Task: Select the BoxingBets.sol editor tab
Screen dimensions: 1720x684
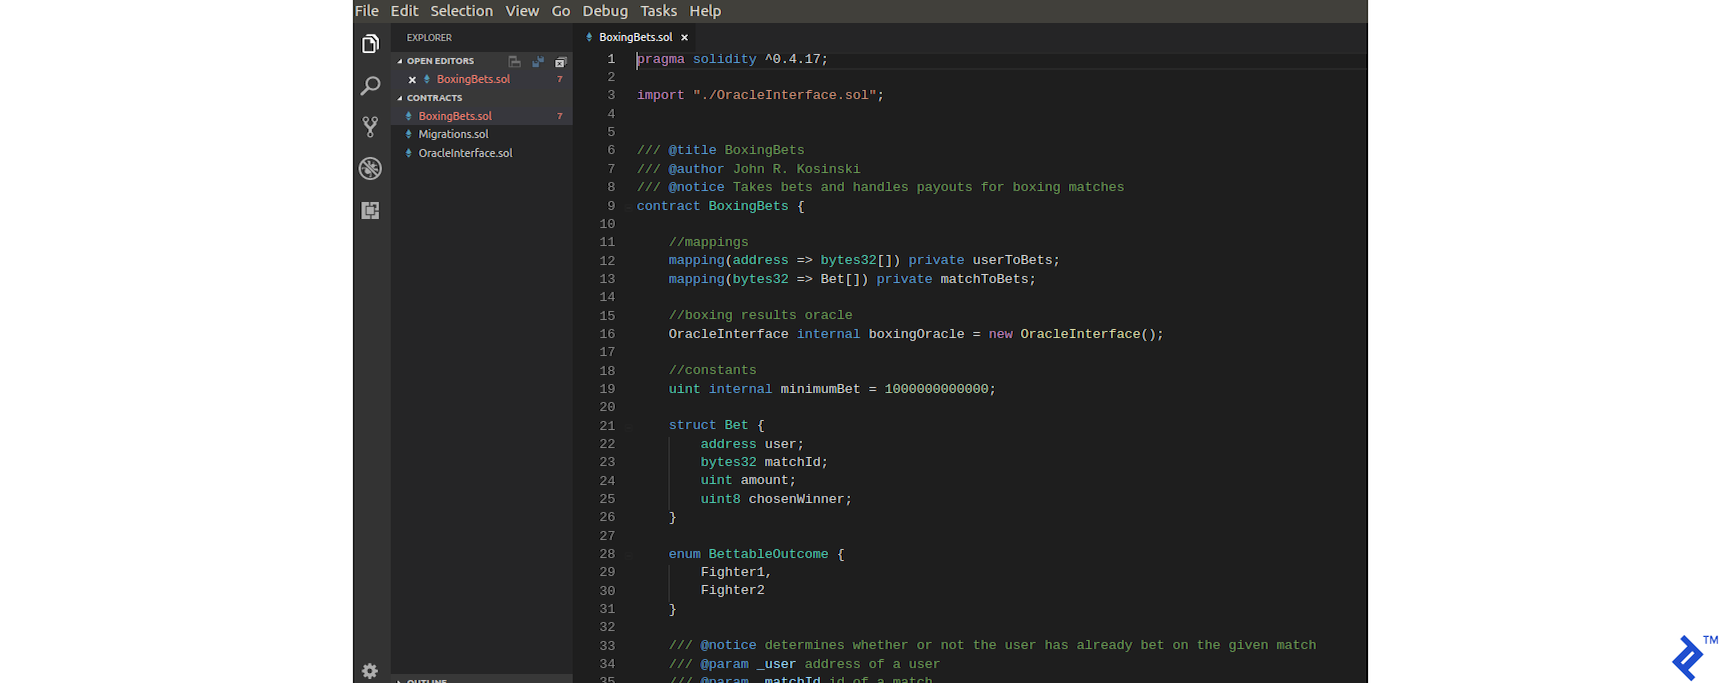Action: click(x=635, y=38)
